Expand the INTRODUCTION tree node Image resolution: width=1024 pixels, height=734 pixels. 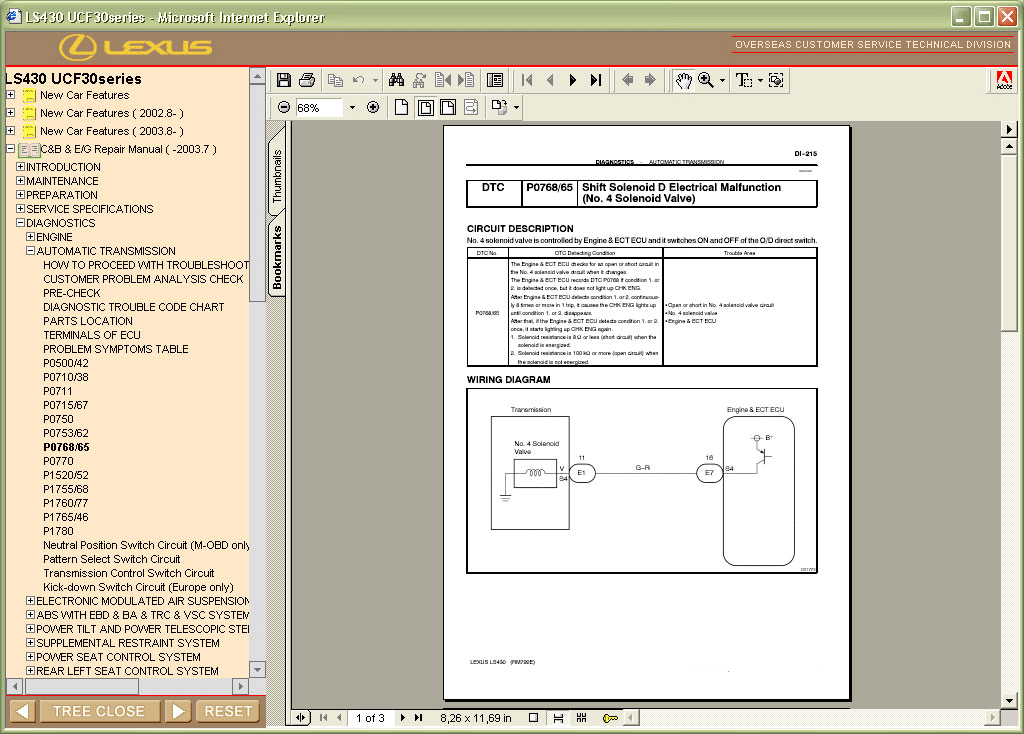(20, 167)
